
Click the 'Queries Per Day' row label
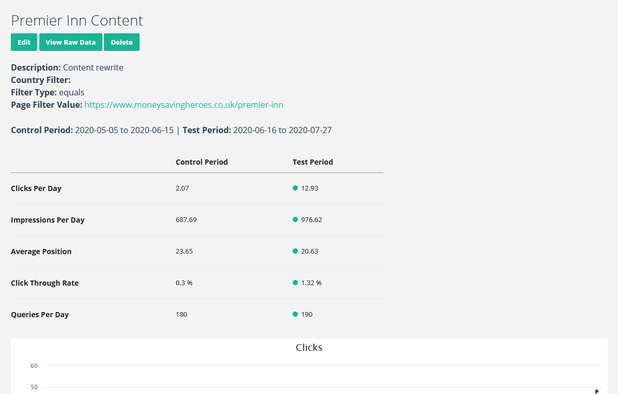pos(40,314)
